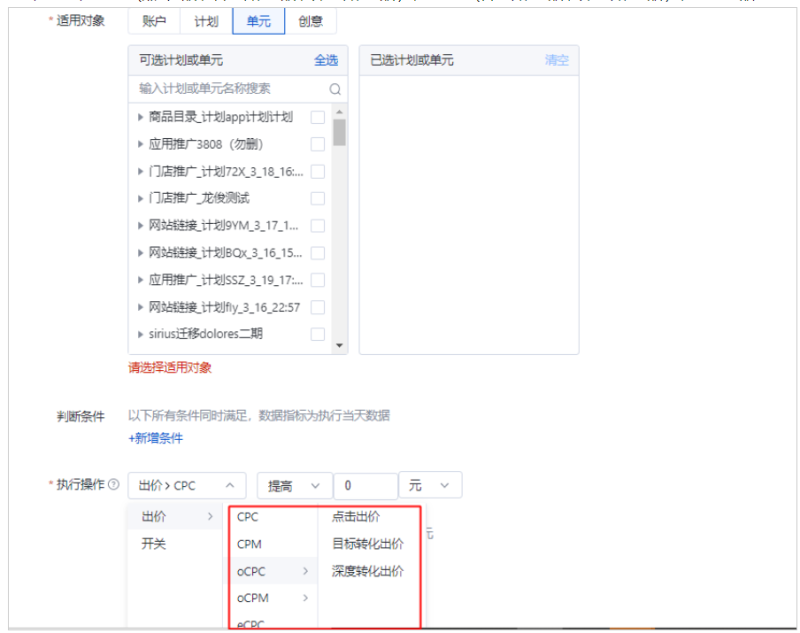Viewport: 800px width, 633px height.
Task: Check the checkbox for 门店推广_龙俊测试
Action: tap(320, 197)
